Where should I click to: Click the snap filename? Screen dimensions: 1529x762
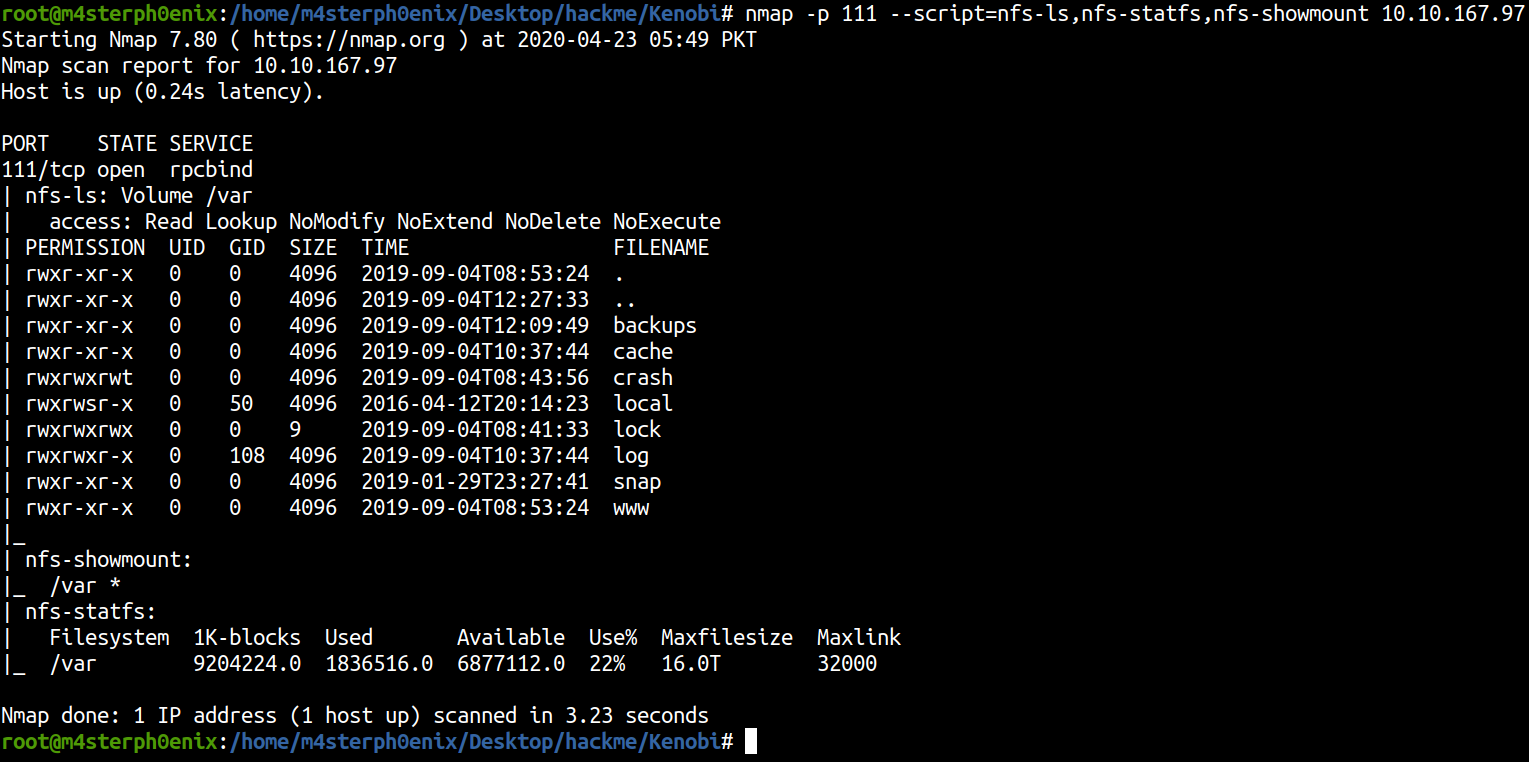coord(637,482)
